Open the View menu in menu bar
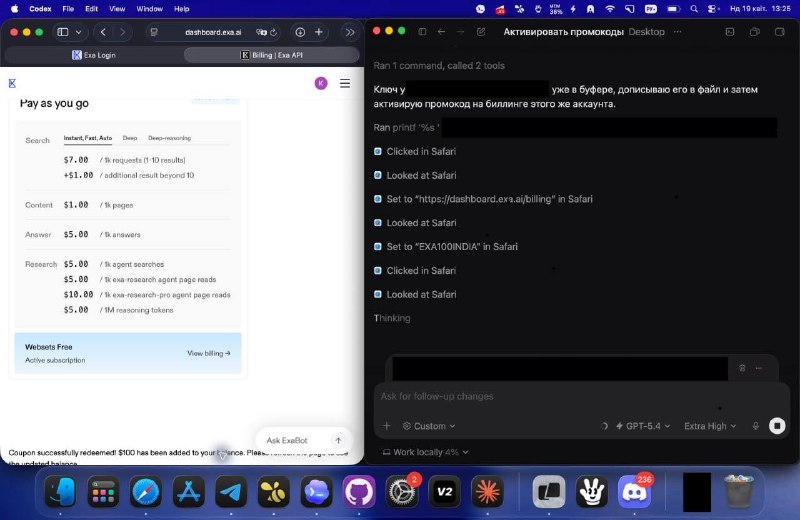 (x=117, y=8)
